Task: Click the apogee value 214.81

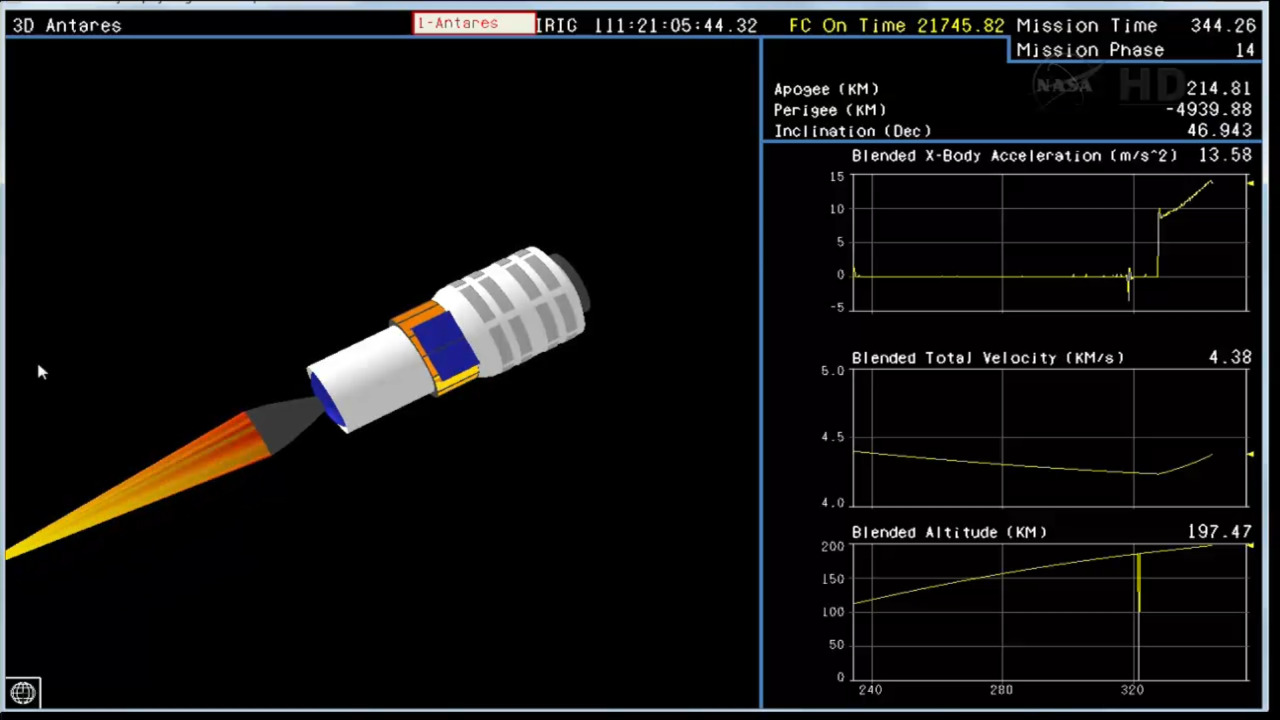Action: pos(1218,89)
